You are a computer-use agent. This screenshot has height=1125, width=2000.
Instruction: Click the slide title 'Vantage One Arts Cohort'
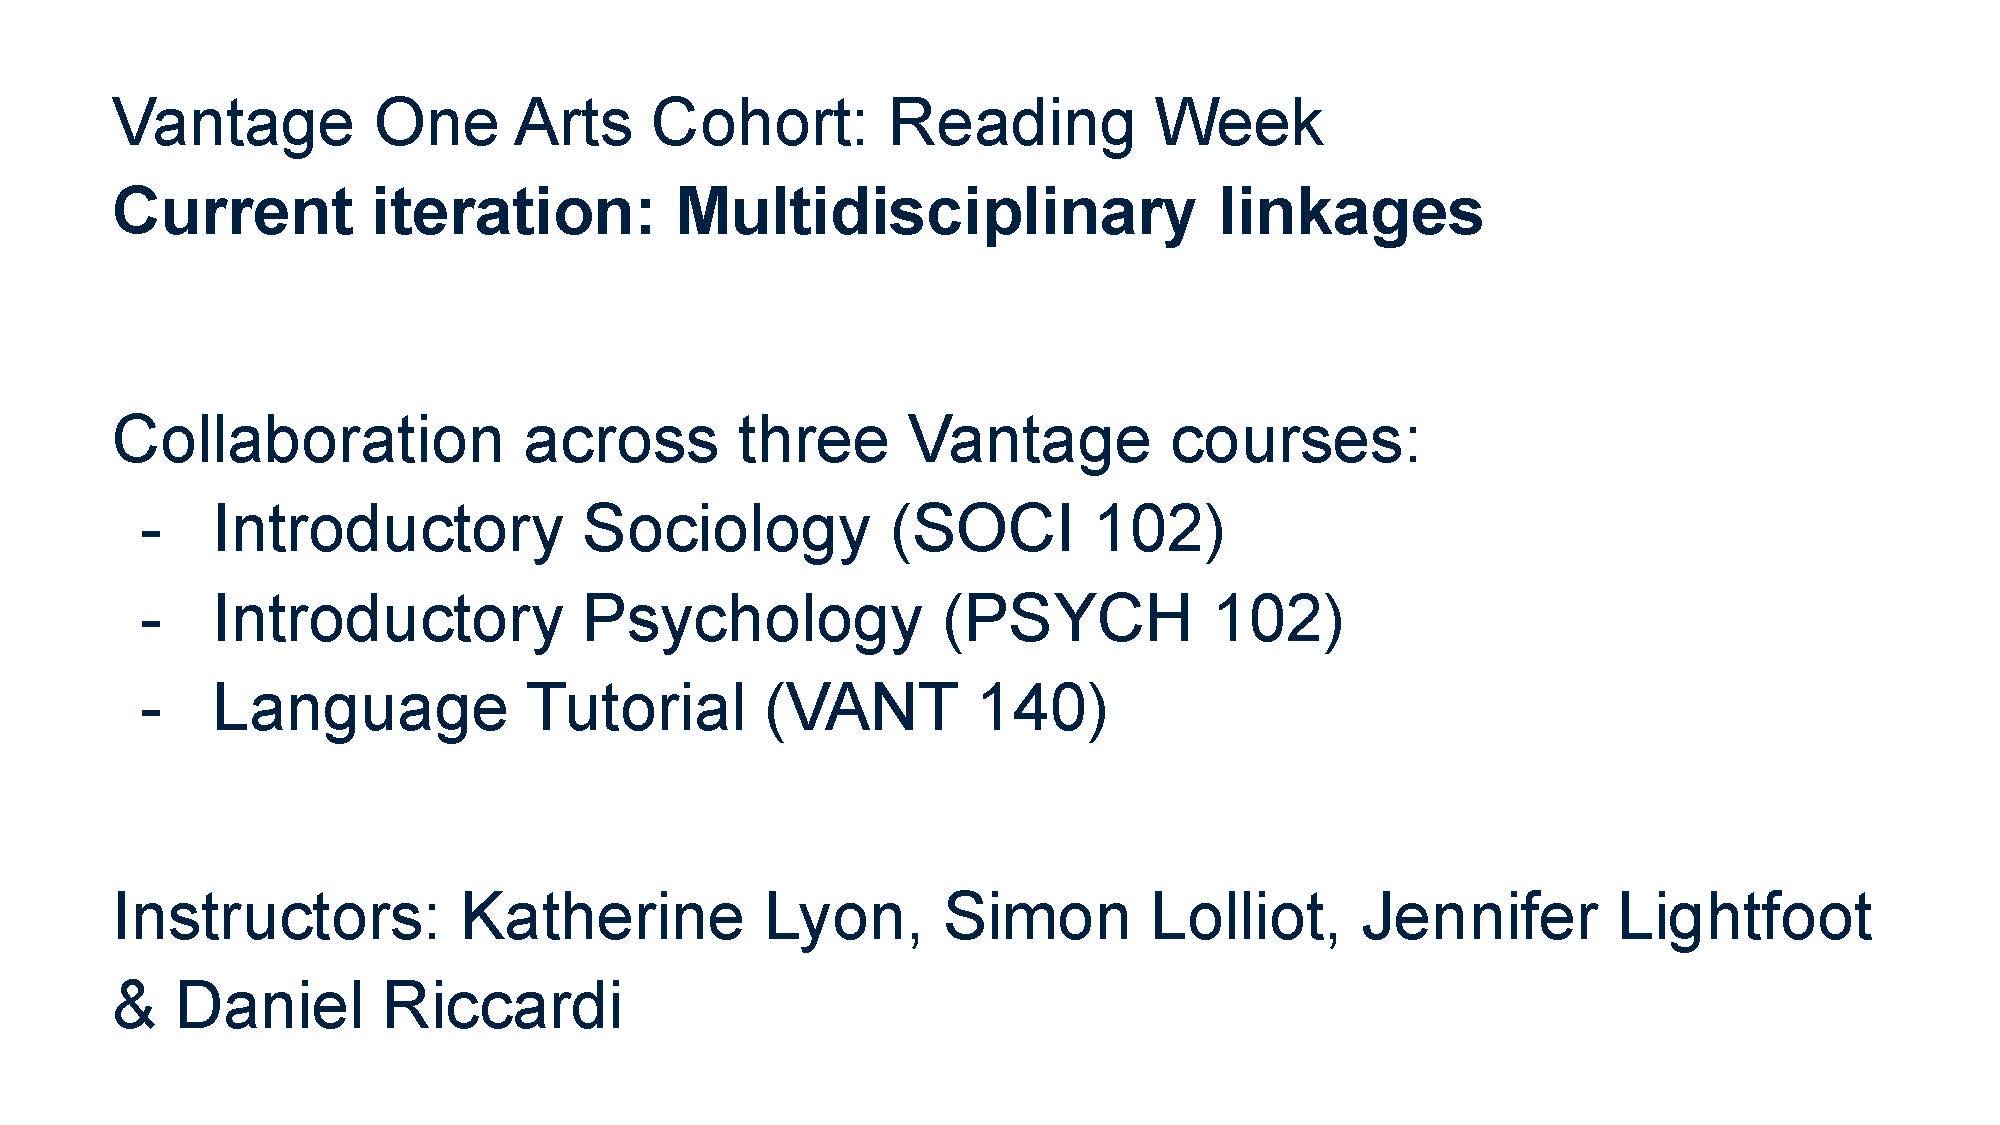[x=490, y=124]
